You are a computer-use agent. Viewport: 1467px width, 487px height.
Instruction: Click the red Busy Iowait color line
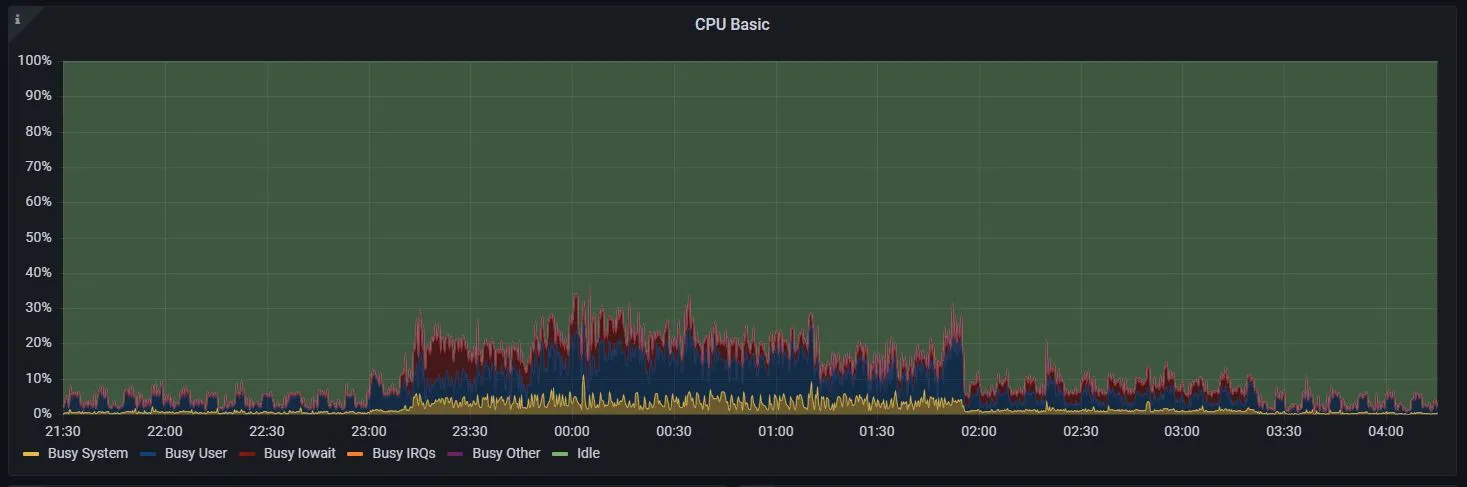(x=248, y=454)
